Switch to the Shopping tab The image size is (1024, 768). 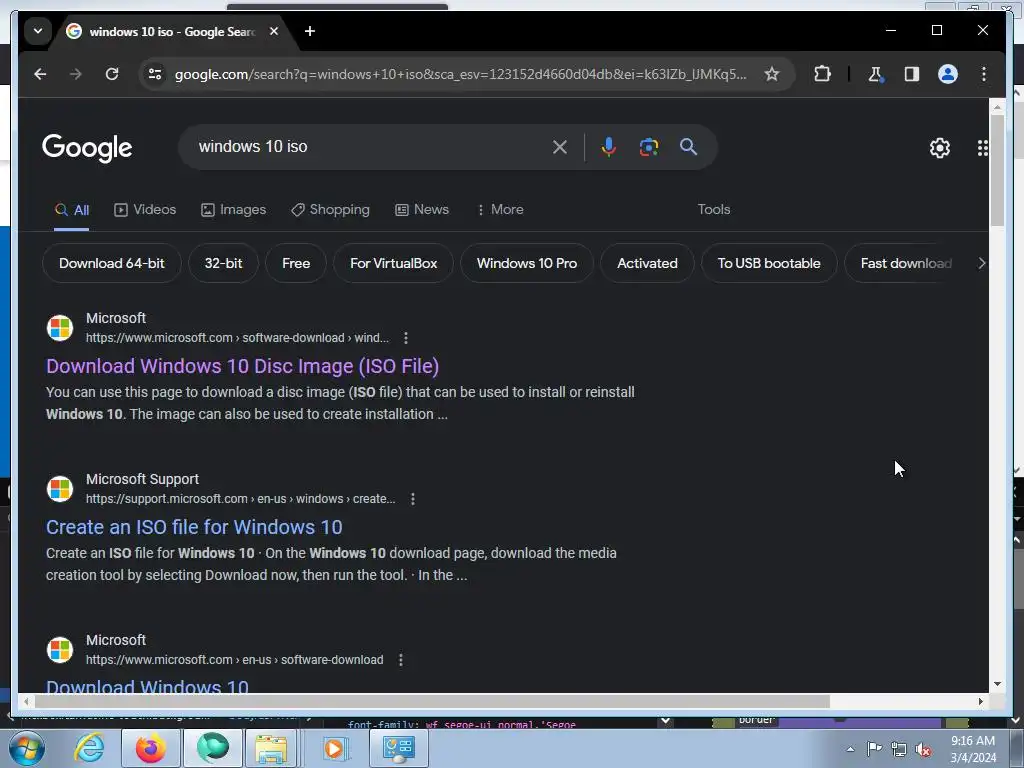point(330,210)
